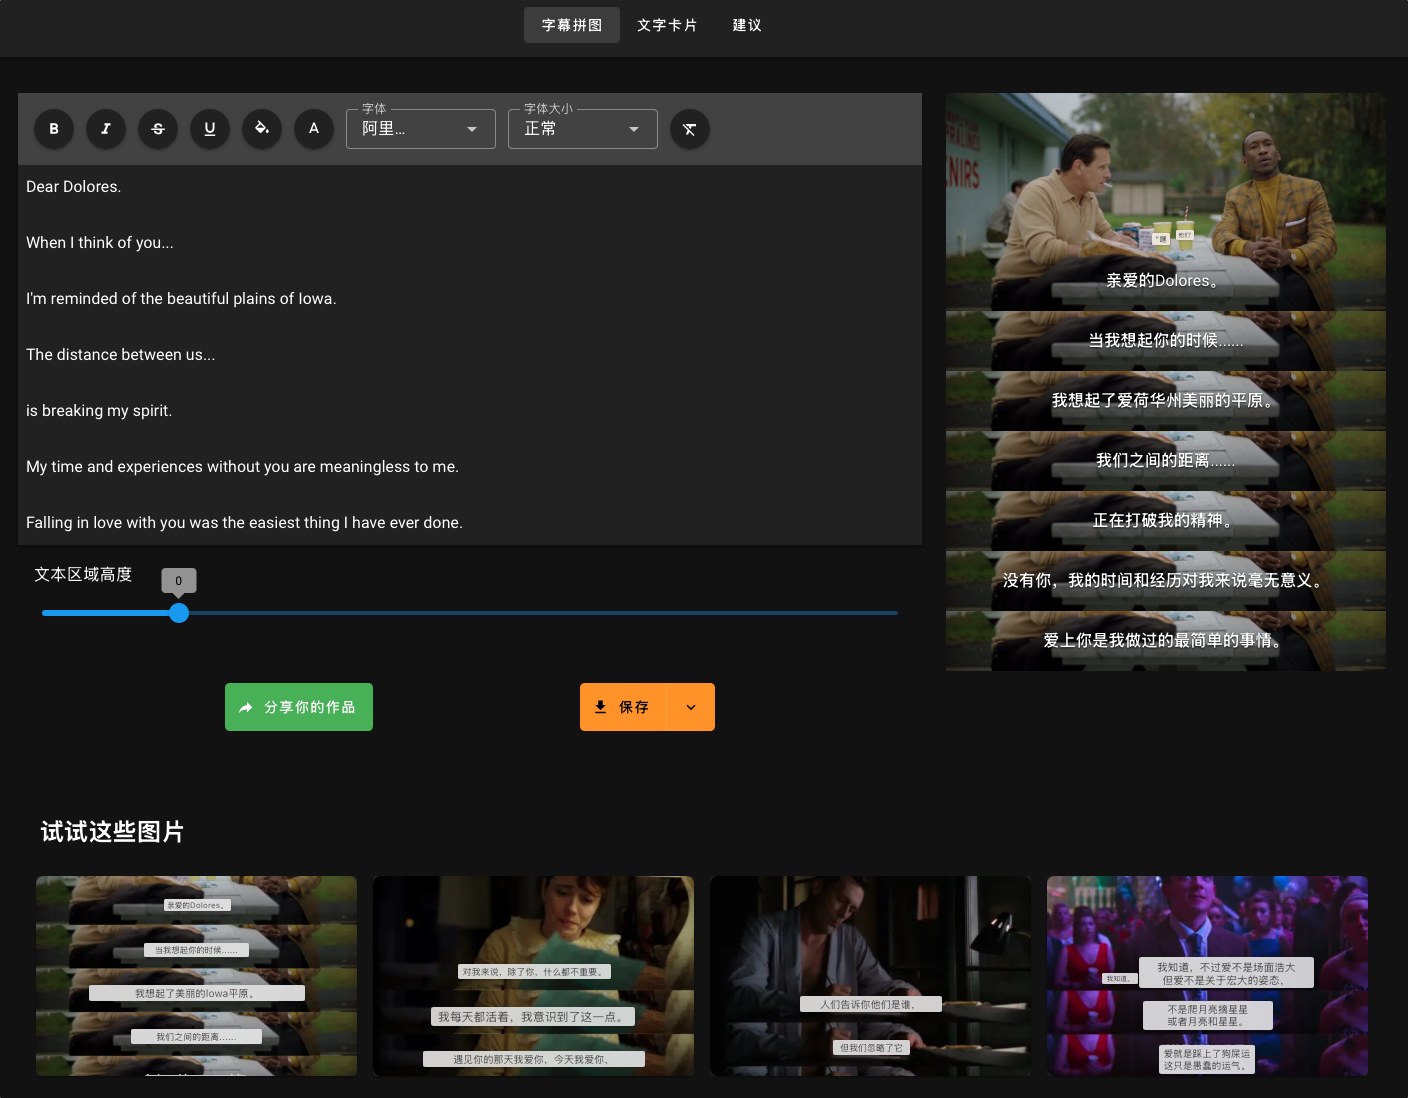The image size is (1408, 1098).
Task: Click the line 'My time and experiences without you...'
Action: tap(242, 467)
